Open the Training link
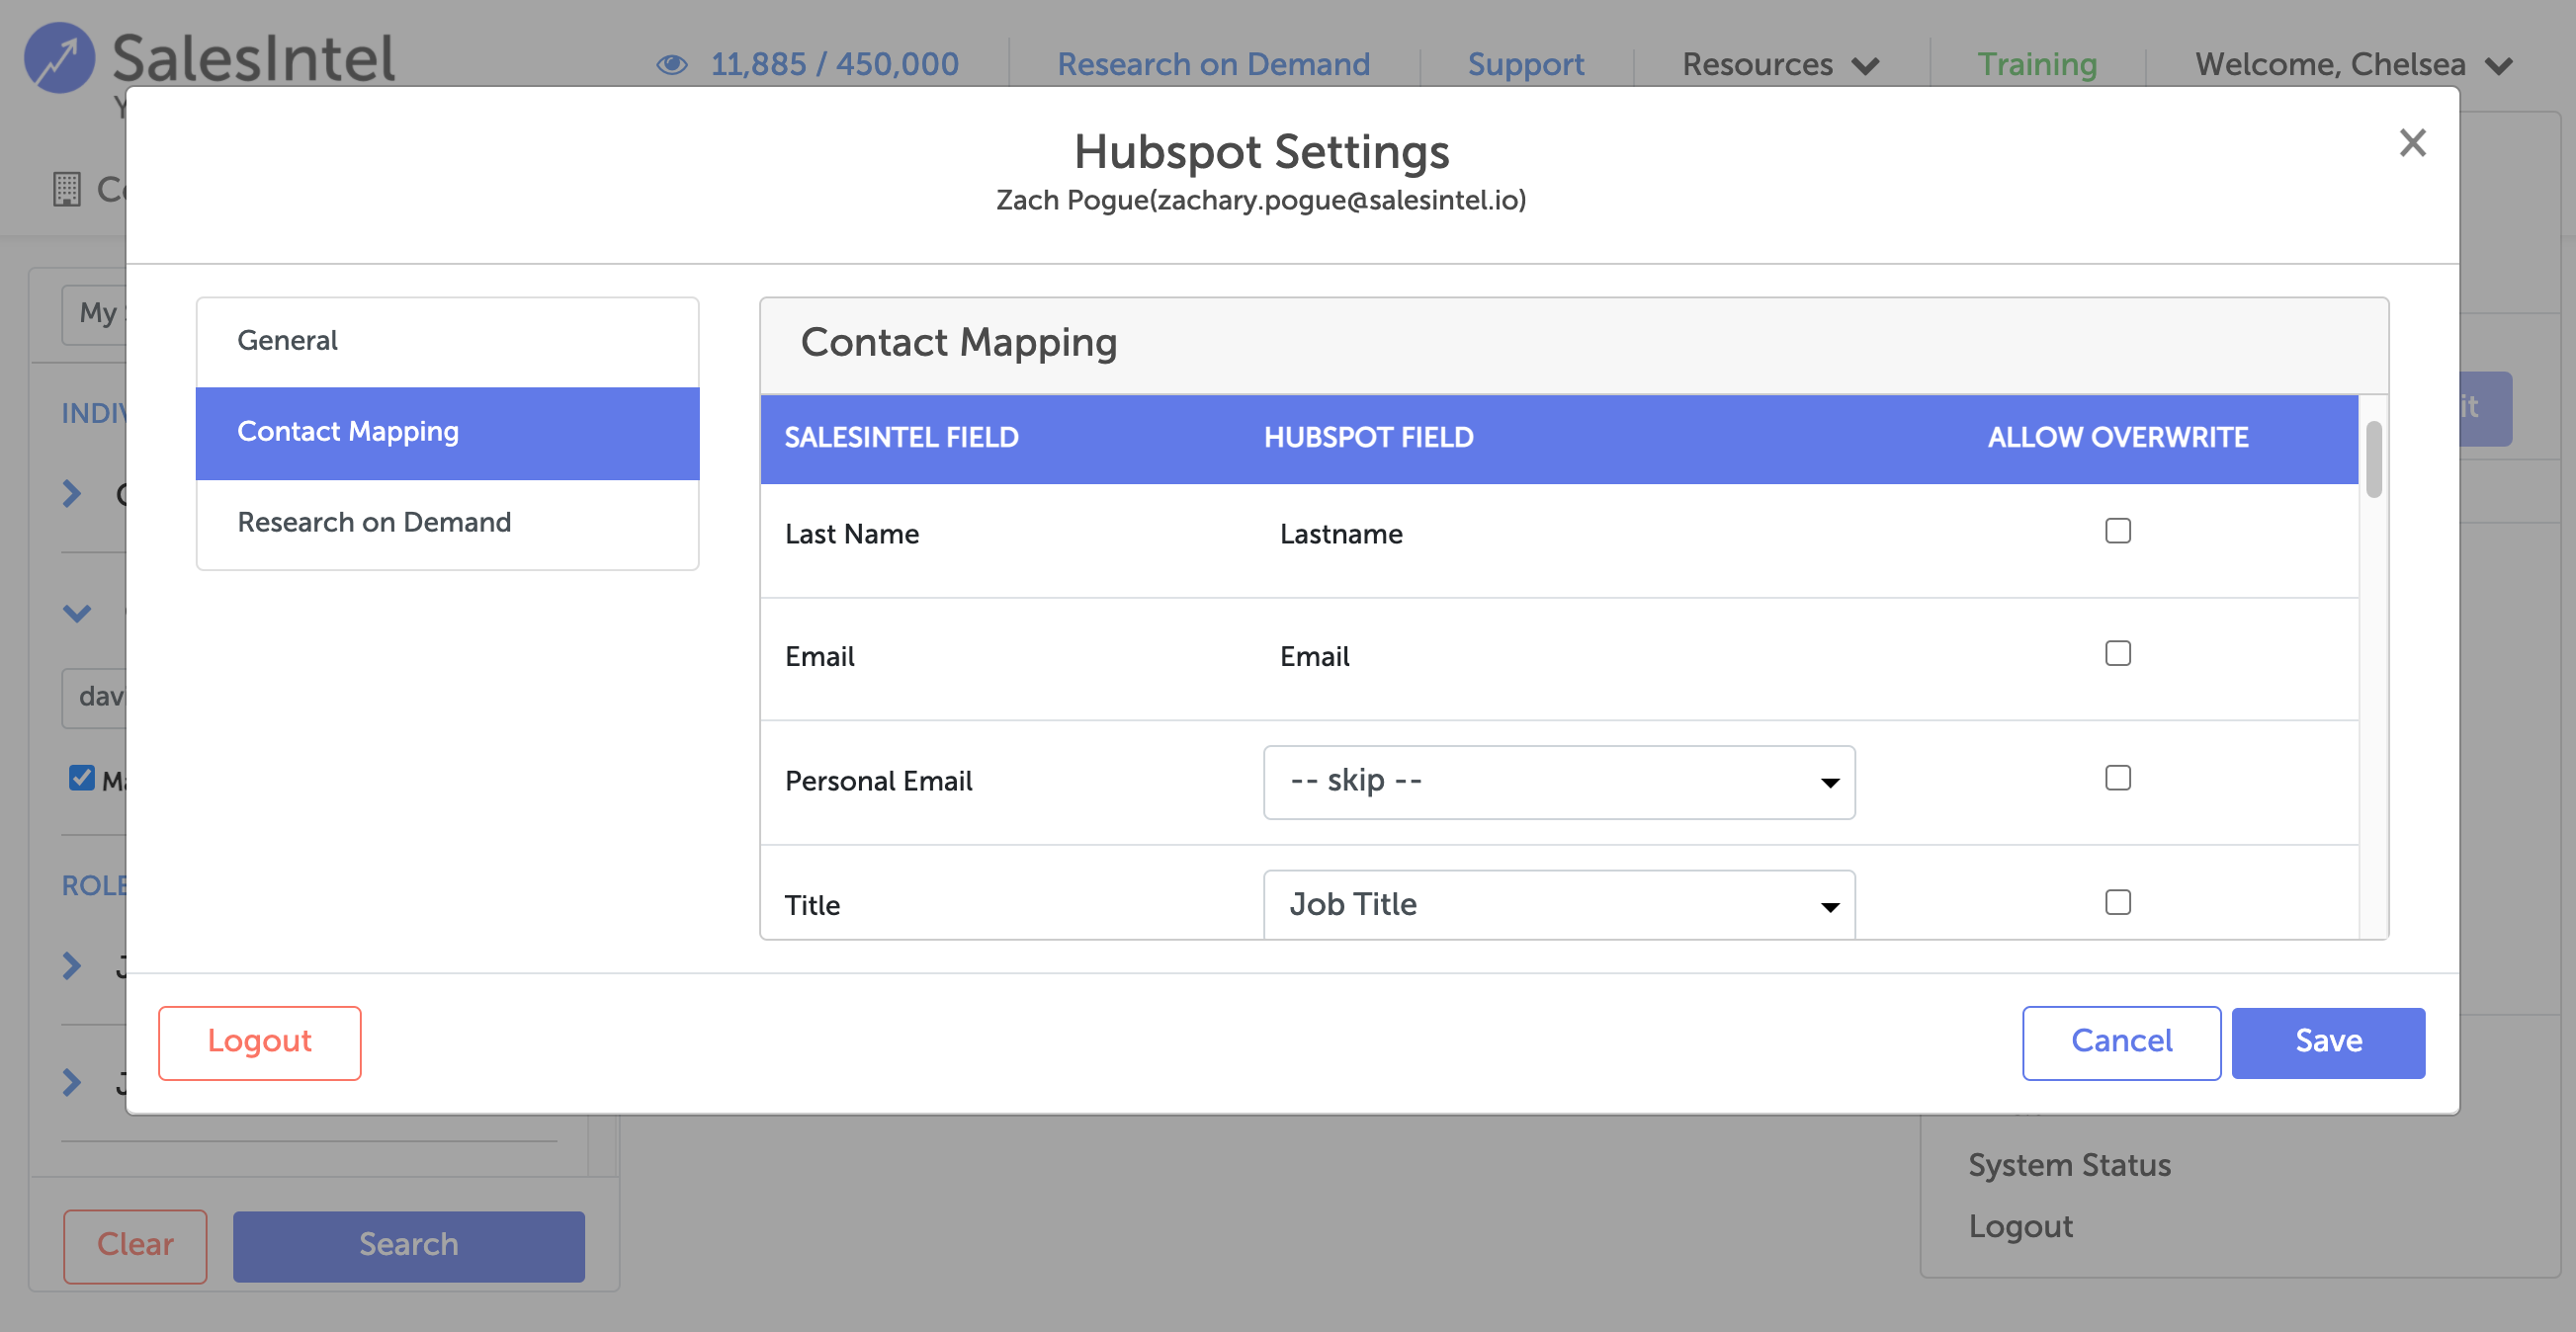2576x1332 pixels. [2037, 65]
